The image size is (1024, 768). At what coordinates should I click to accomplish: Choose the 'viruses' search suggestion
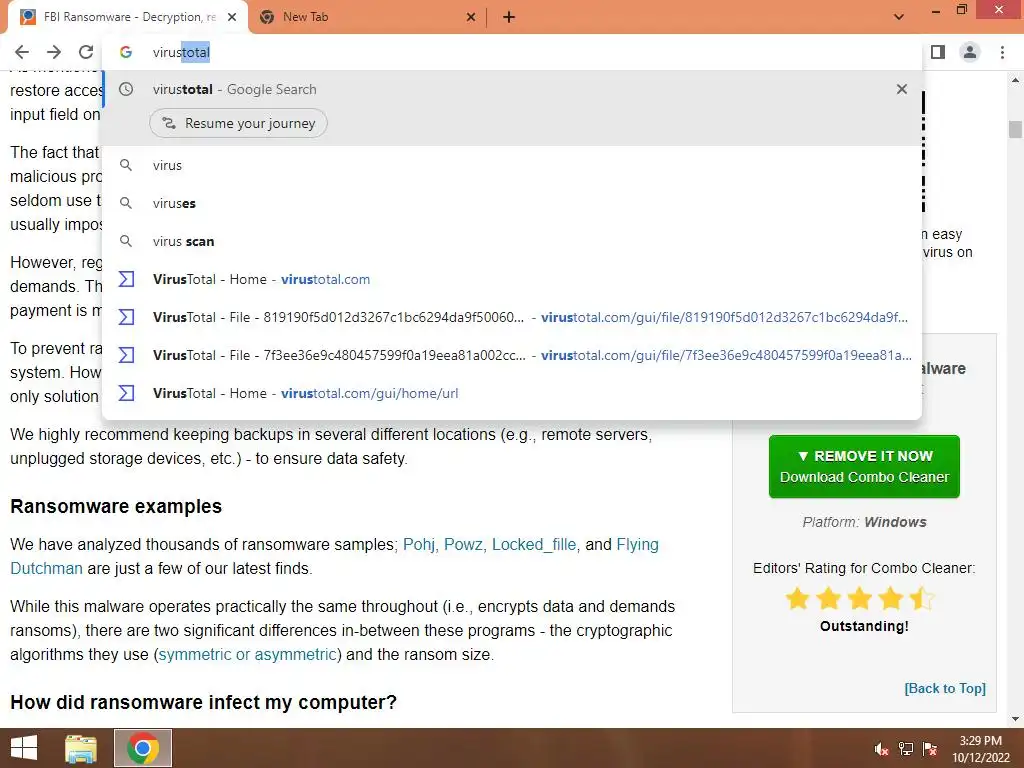coord(513,203)
